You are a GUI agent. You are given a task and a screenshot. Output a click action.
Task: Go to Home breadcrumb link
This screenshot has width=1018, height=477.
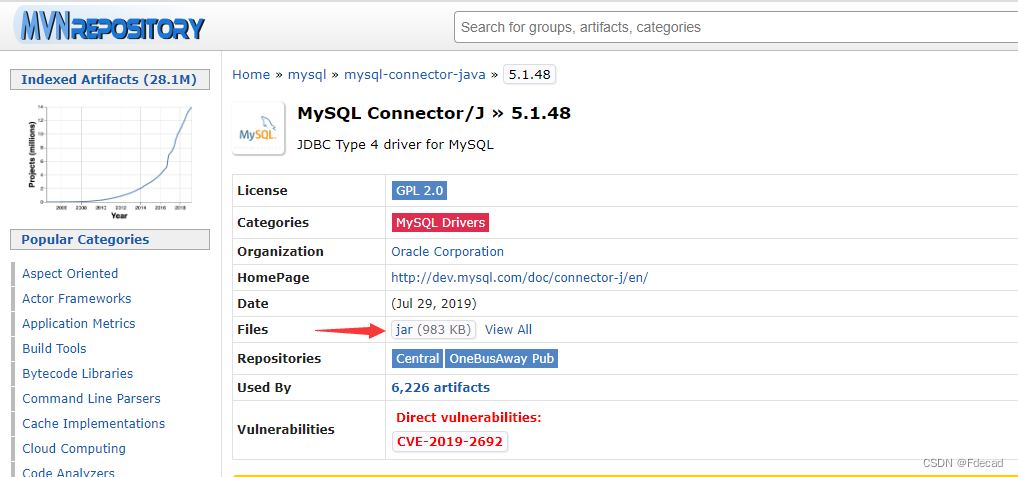tap(251, 75)
